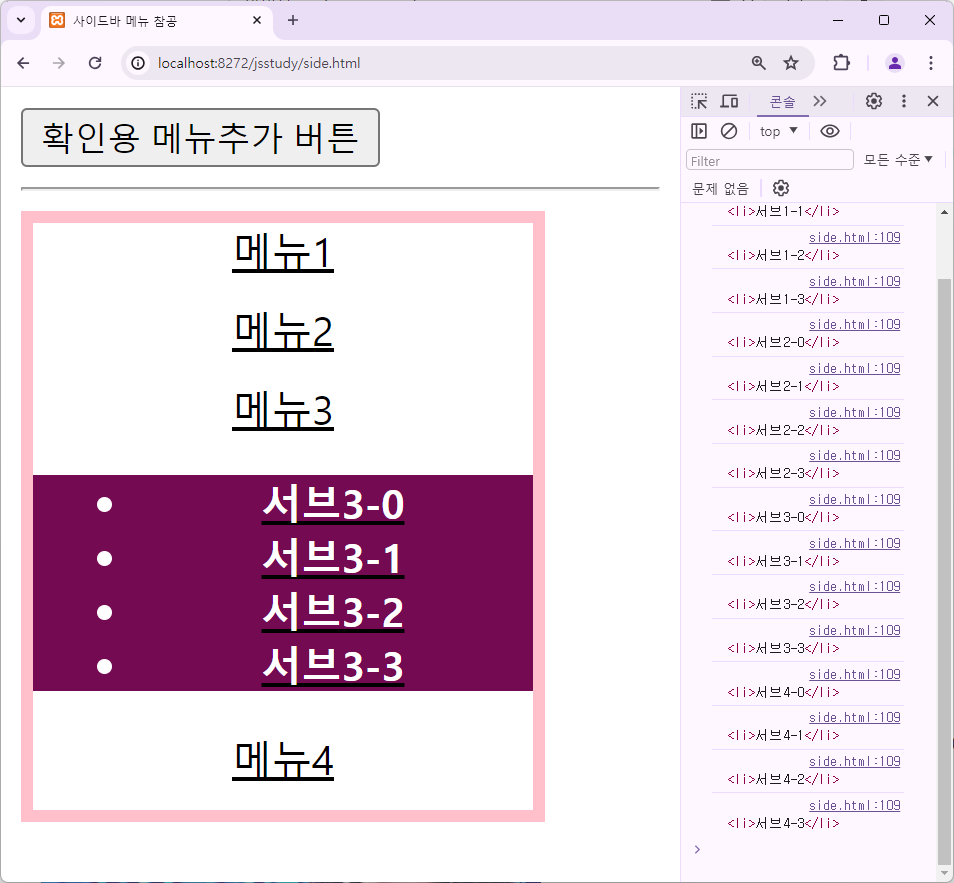Click the console Filter input field

click(x=770, y=161)
